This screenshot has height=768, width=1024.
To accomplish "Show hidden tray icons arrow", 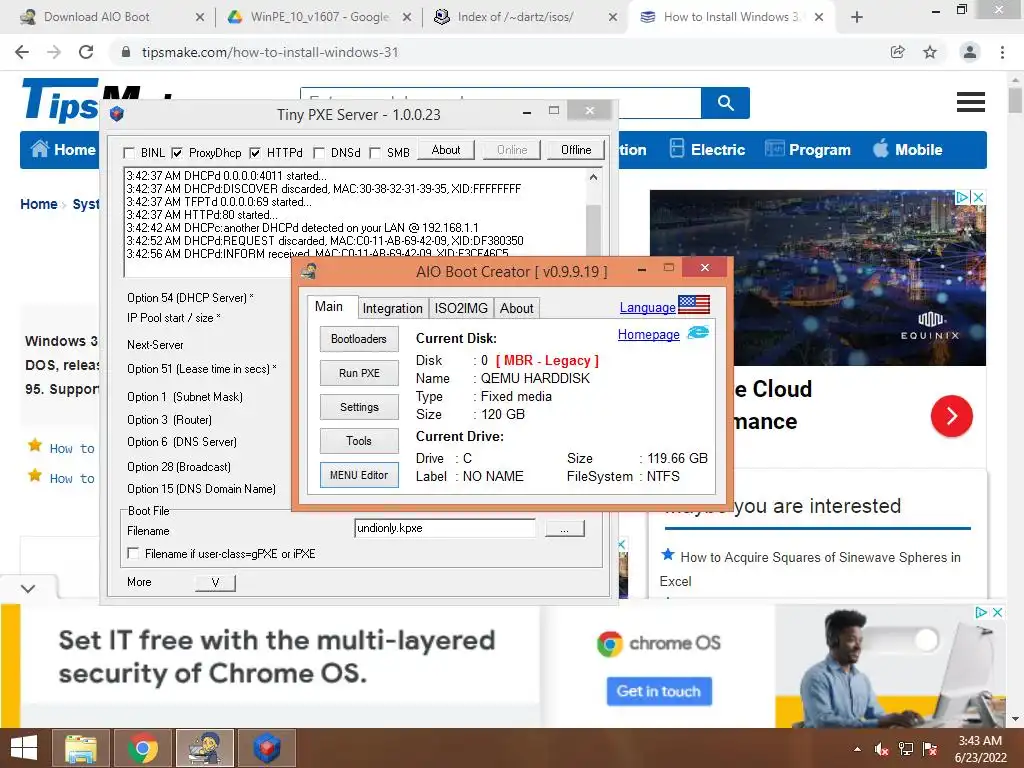I will [857, 749].
